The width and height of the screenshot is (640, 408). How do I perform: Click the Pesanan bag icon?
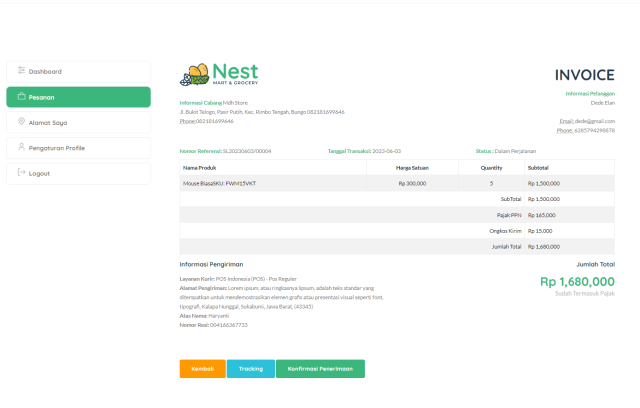point(21,97)
